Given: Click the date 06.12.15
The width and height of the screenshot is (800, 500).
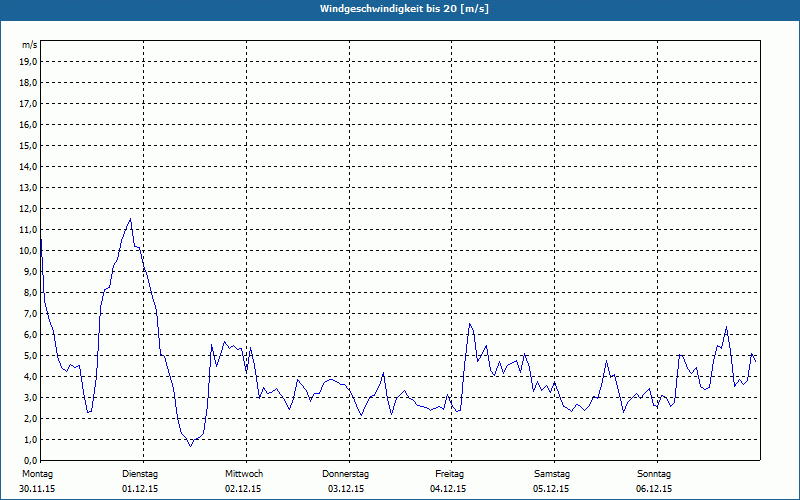Looking at the screenshot, I should coord(654,489).
